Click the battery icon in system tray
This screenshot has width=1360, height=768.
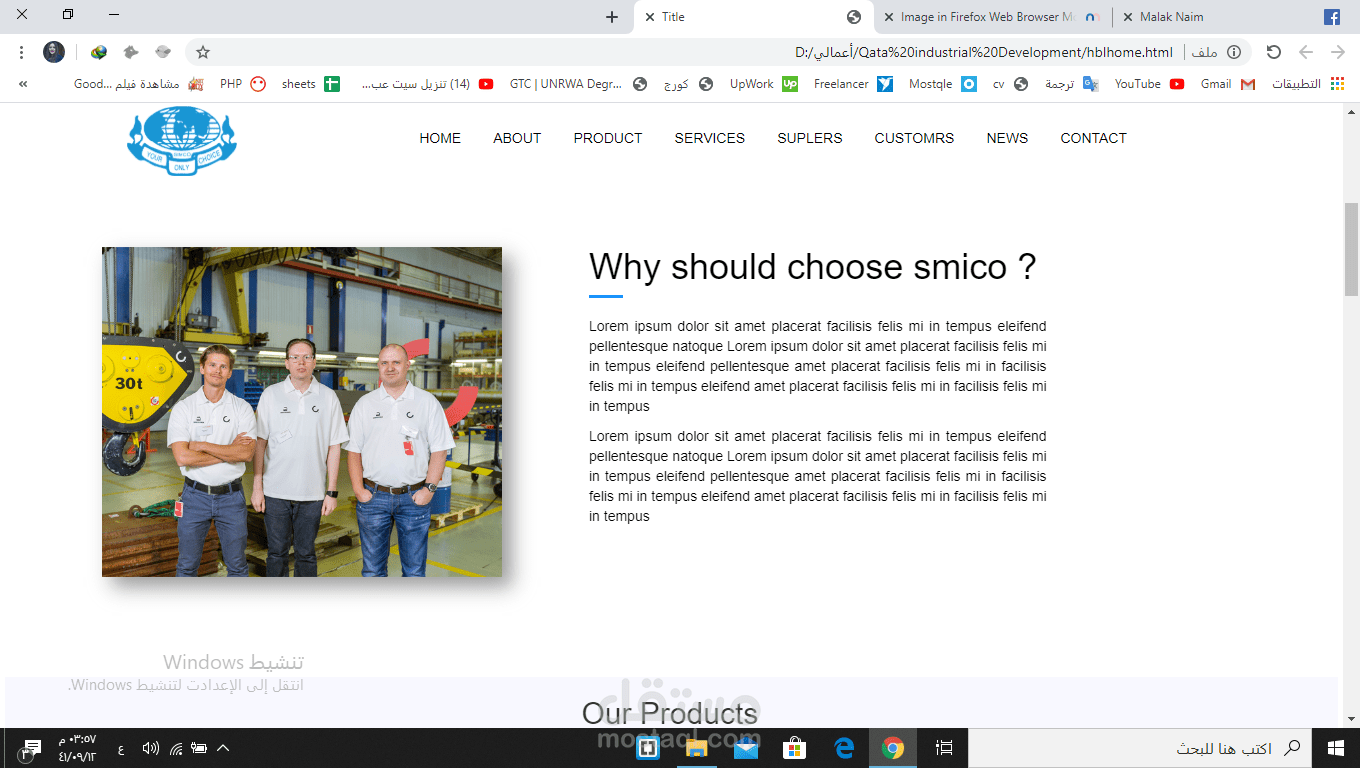coord(199,748)
